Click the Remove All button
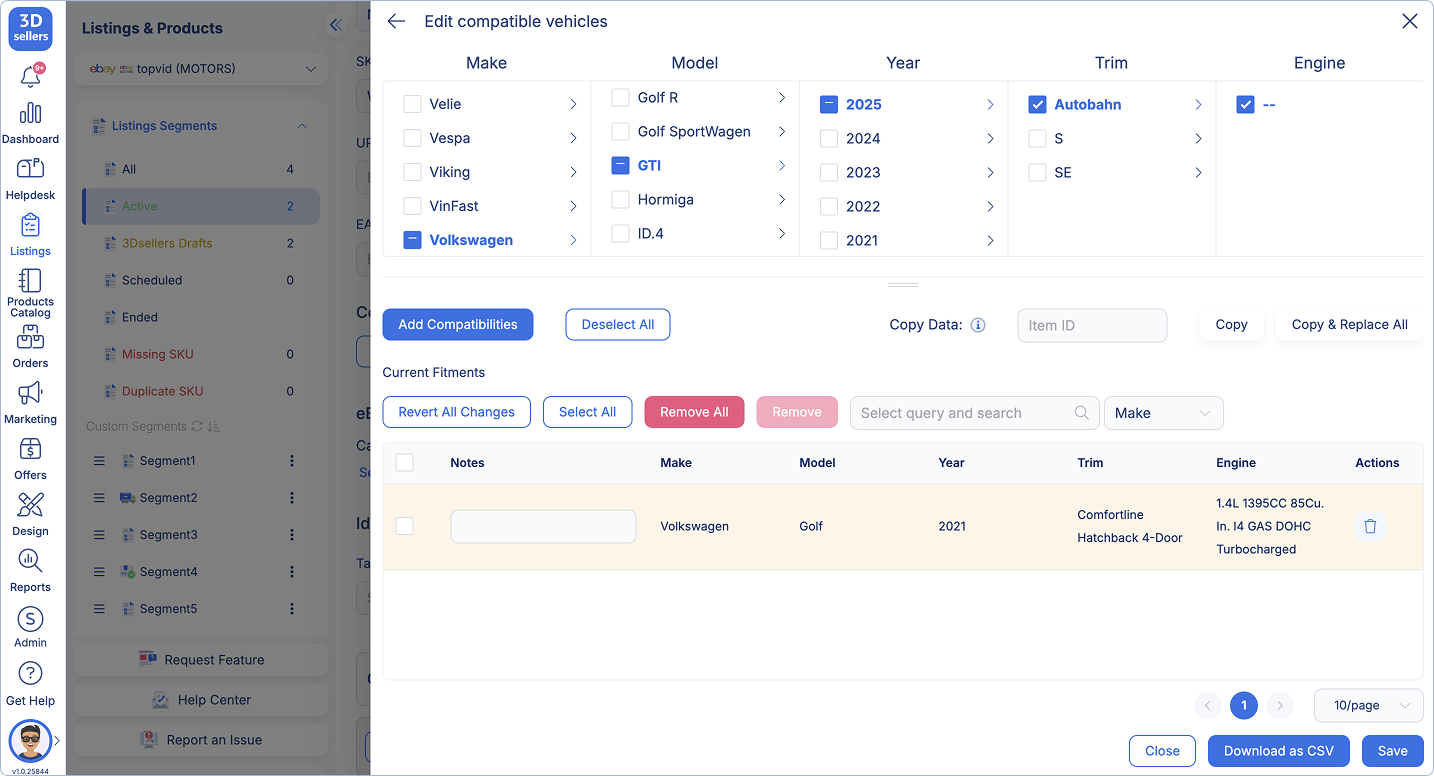This screenshot has height=776, width=1434. [x=694, y=412]
